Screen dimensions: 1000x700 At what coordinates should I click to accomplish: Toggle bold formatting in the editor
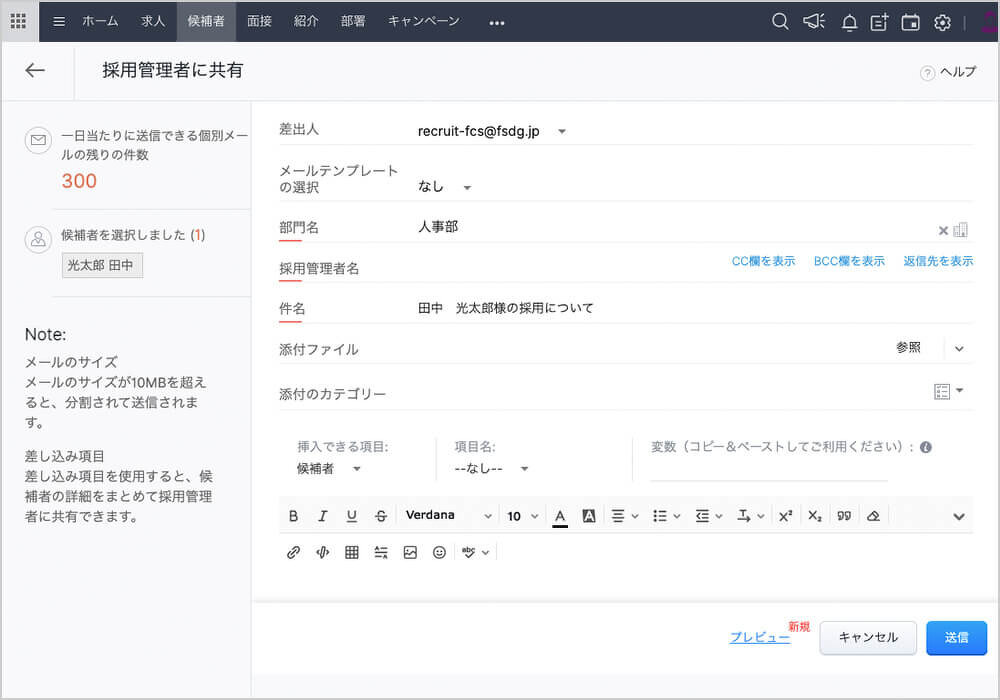tap(293, 516)
